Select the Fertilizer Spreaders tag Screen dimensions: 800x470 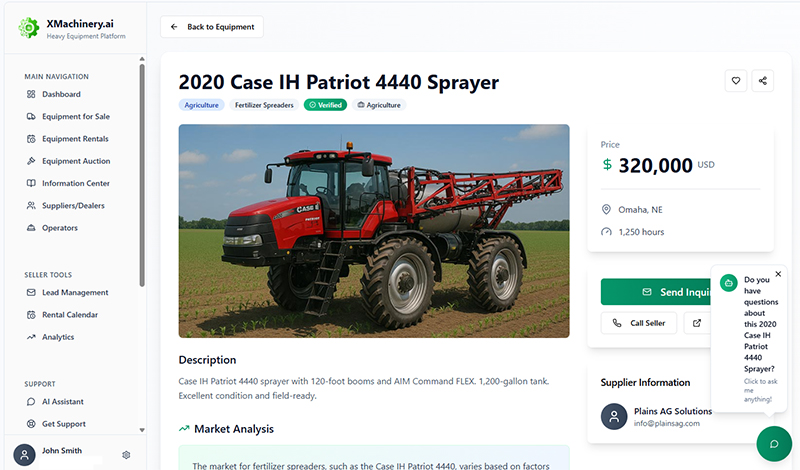[264, 105]
